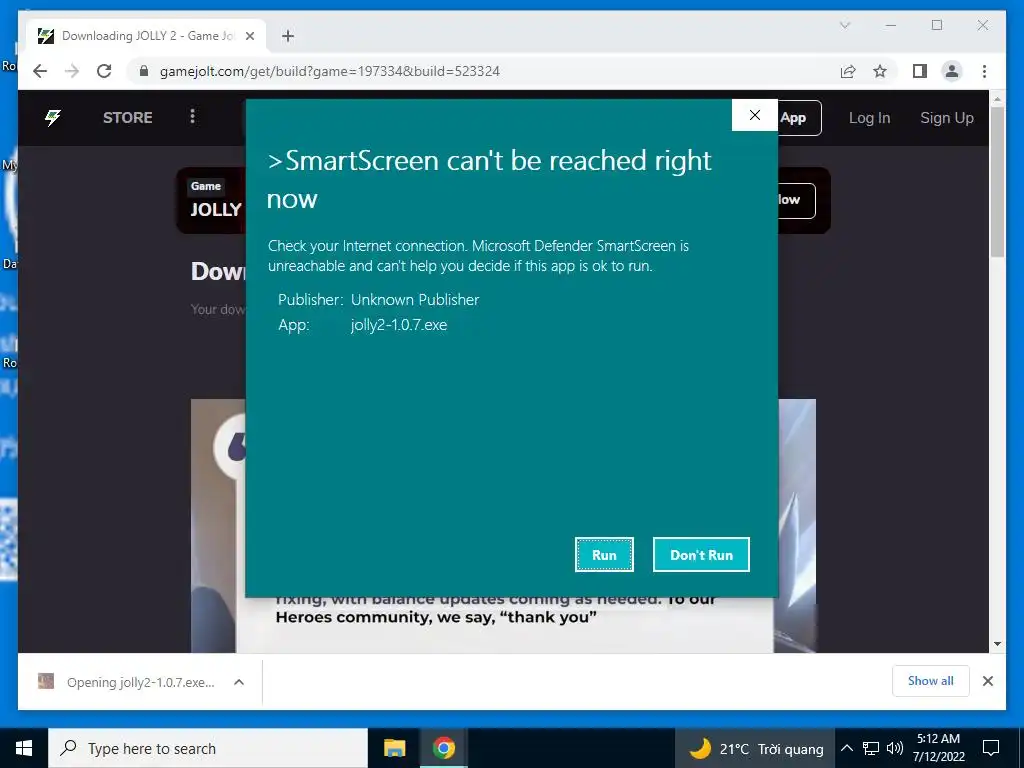
Task: Expand jolly2-1.0.7.exe download options chevron
Action: (x=239, y=682)
